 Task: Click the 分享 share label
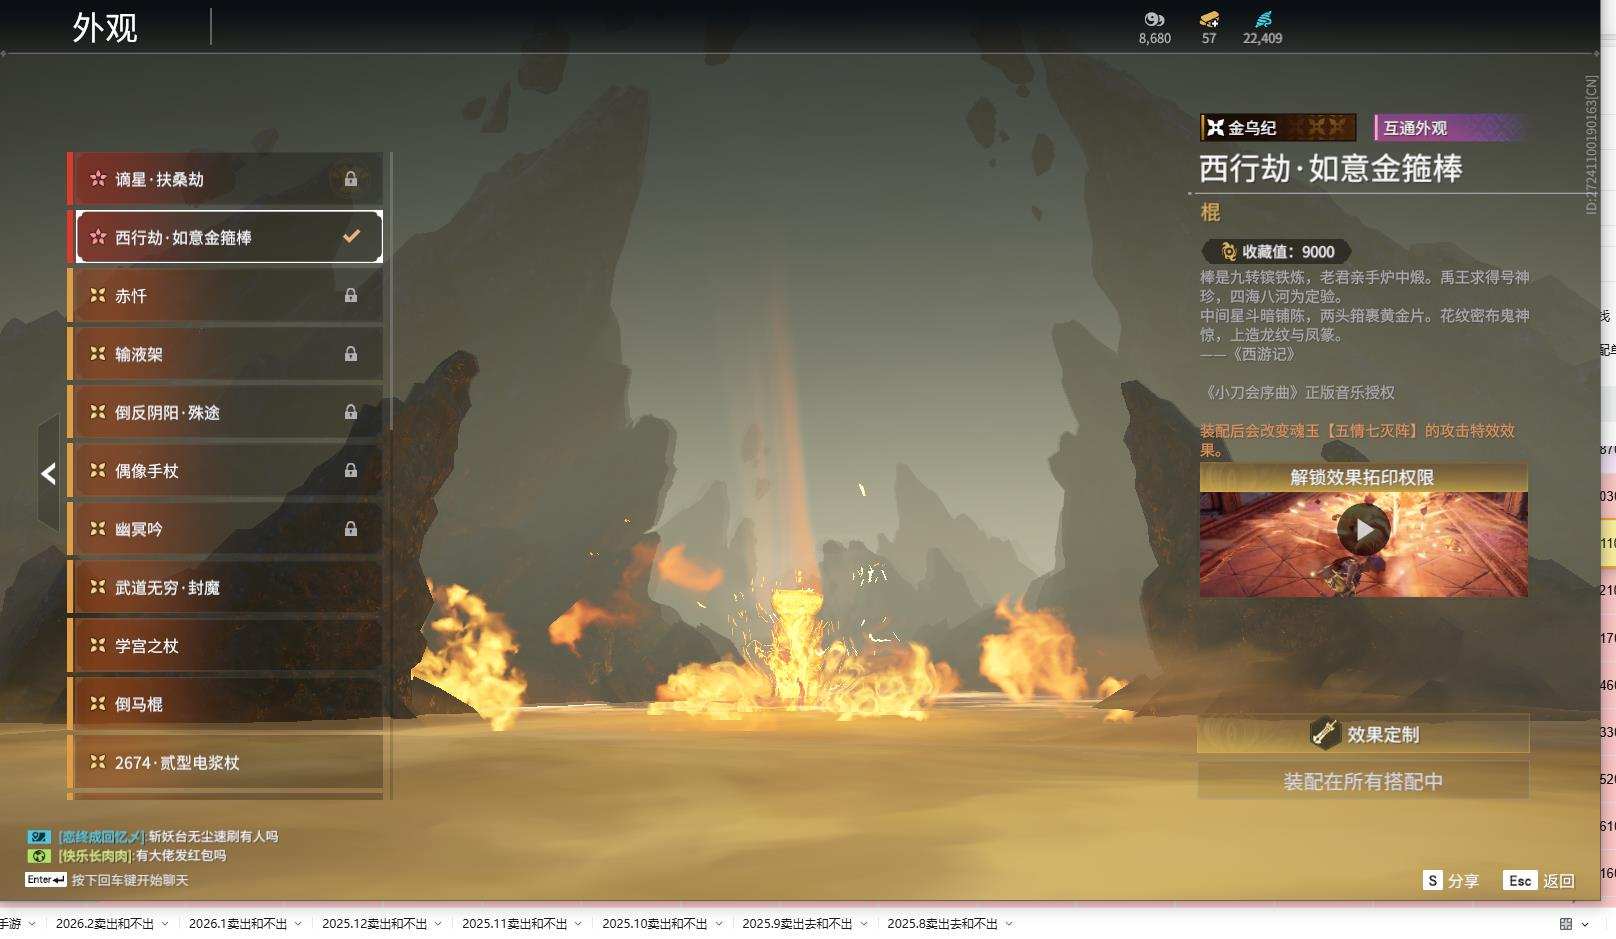1463,881
